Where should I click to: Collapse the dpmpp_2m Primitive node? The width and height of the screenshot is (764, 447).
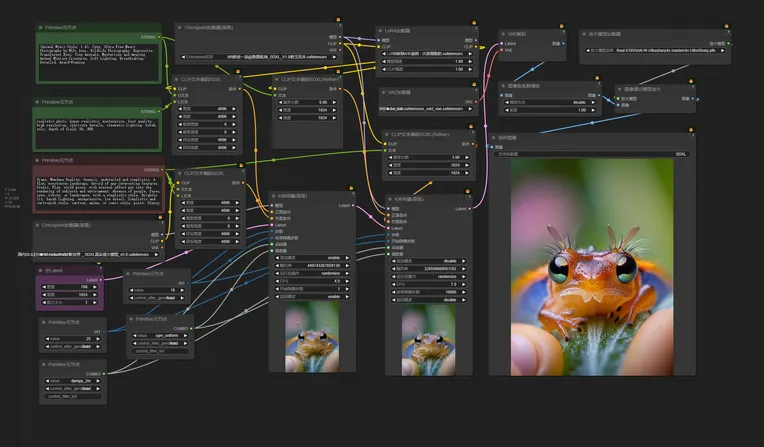44,365
